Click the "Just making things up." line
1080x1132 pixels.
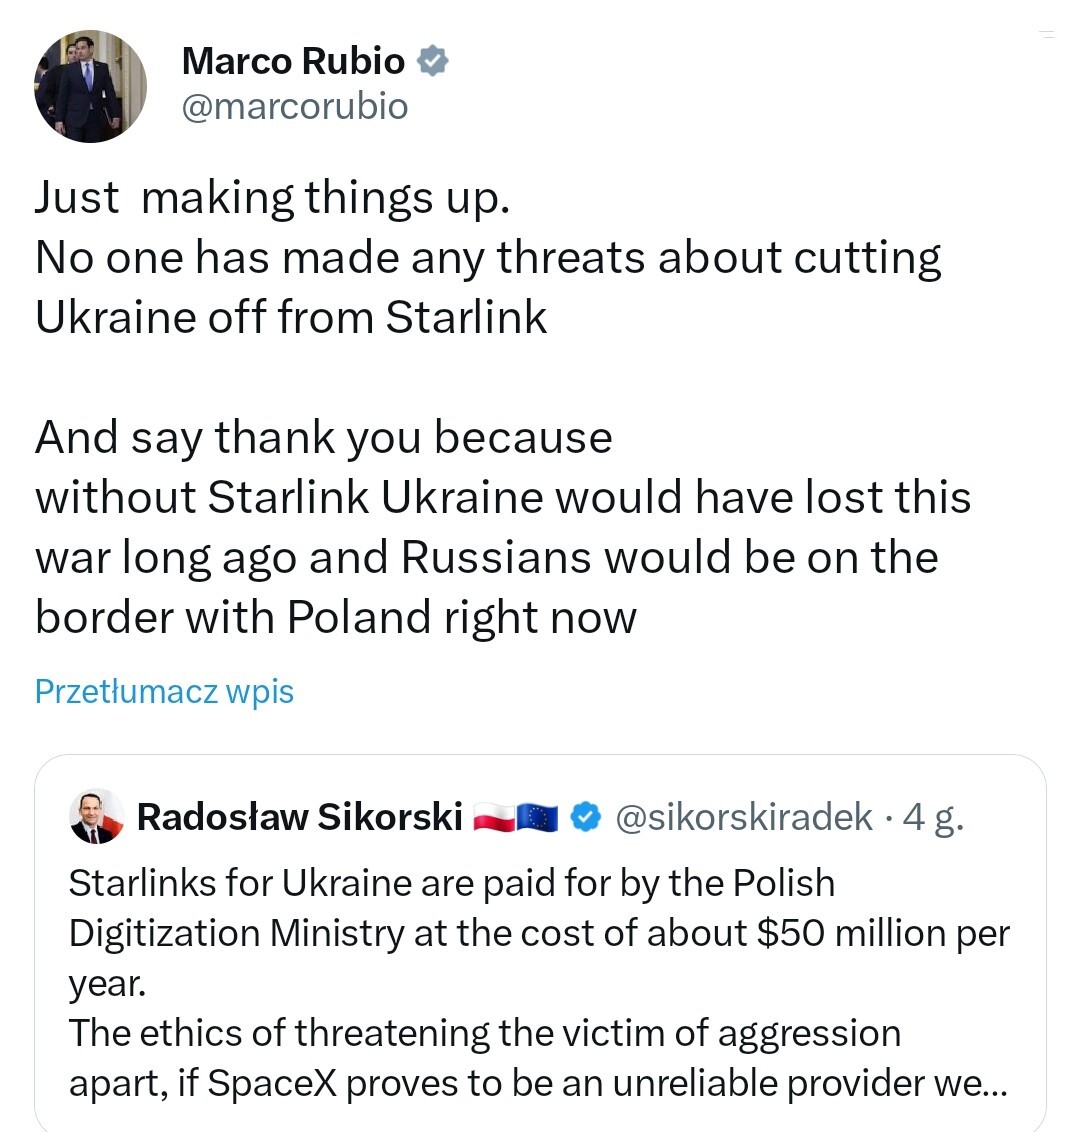272,197
